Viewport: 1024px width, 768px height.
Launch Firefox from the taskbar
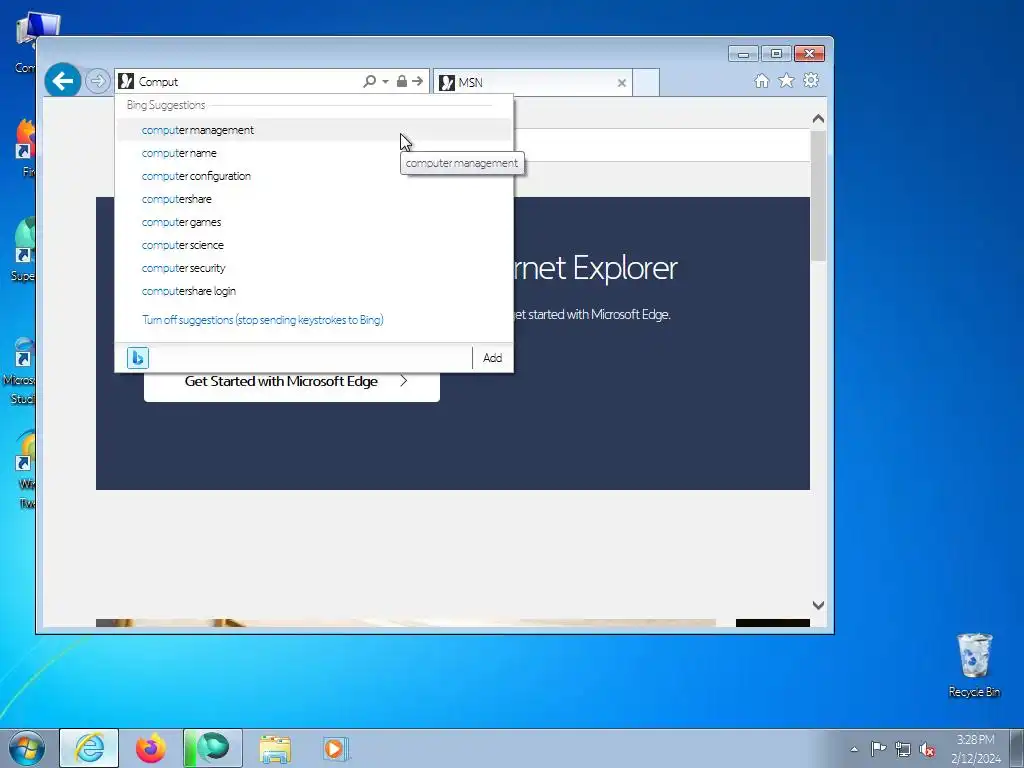point(151,748)
